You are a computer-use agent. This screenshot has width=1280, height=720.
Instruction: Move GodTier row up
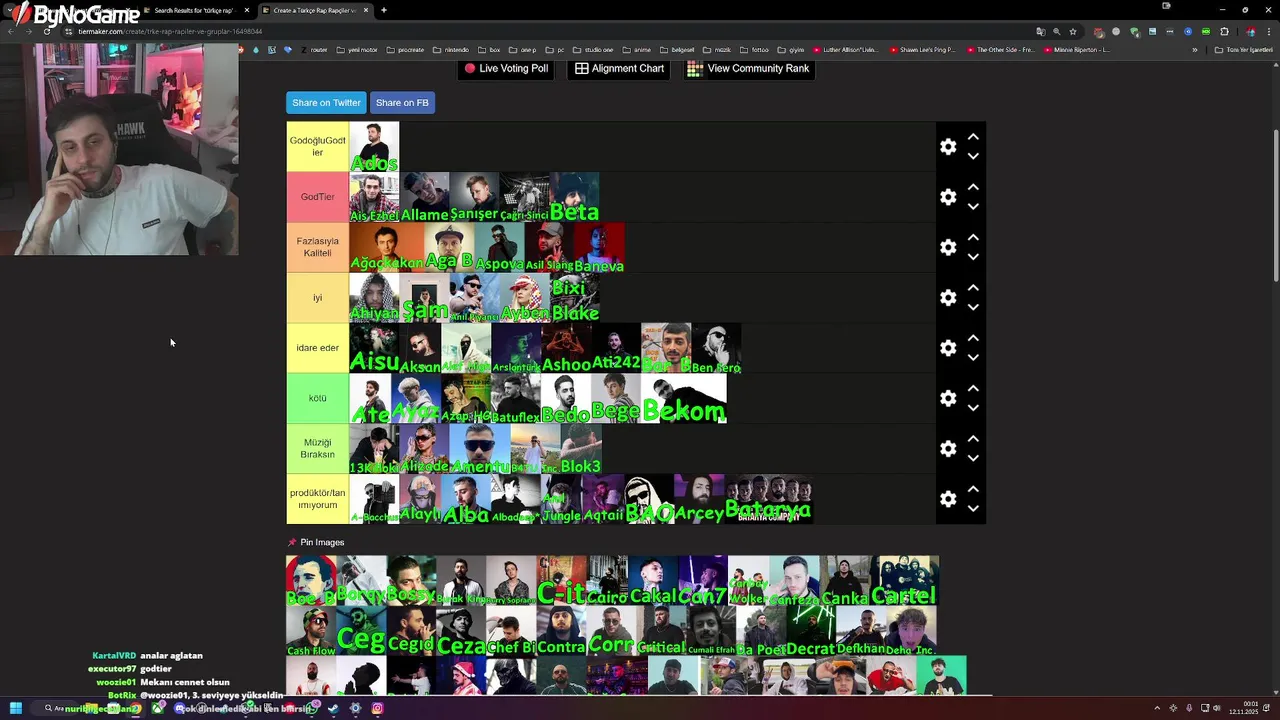973,187
